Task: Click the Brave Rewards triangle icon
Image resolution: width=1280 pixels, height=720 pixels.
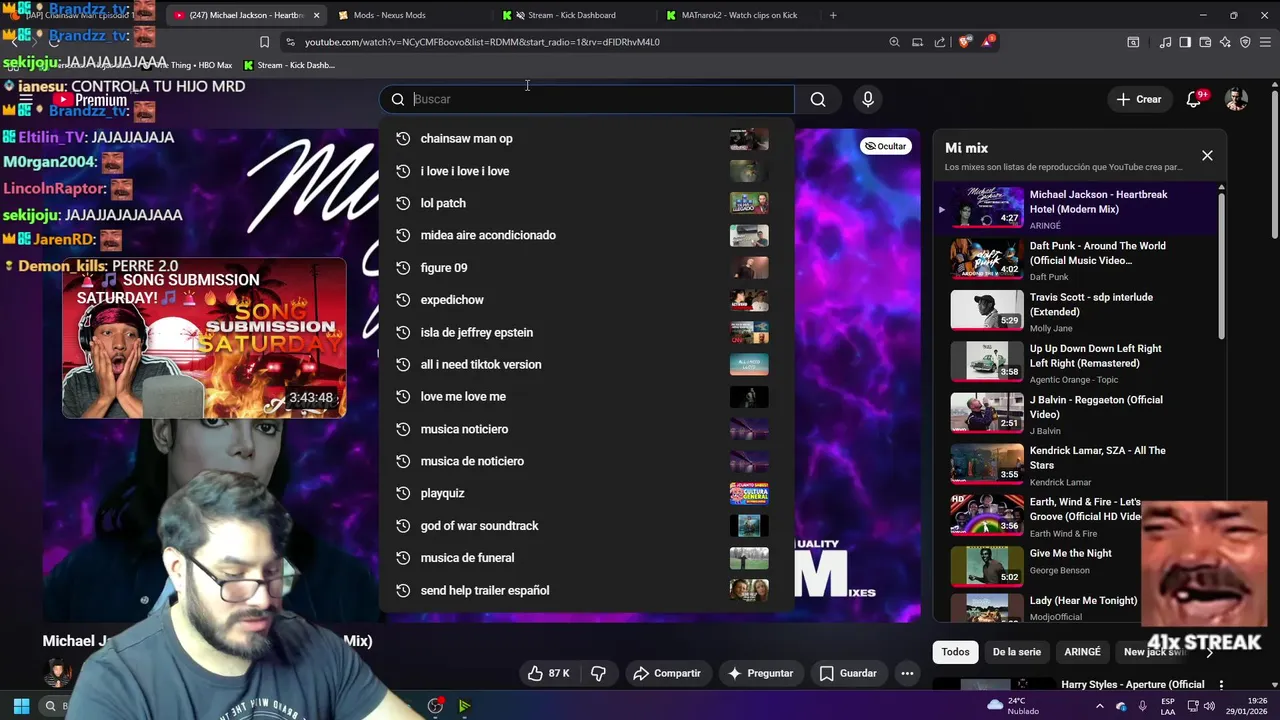Action: [989, 42]
